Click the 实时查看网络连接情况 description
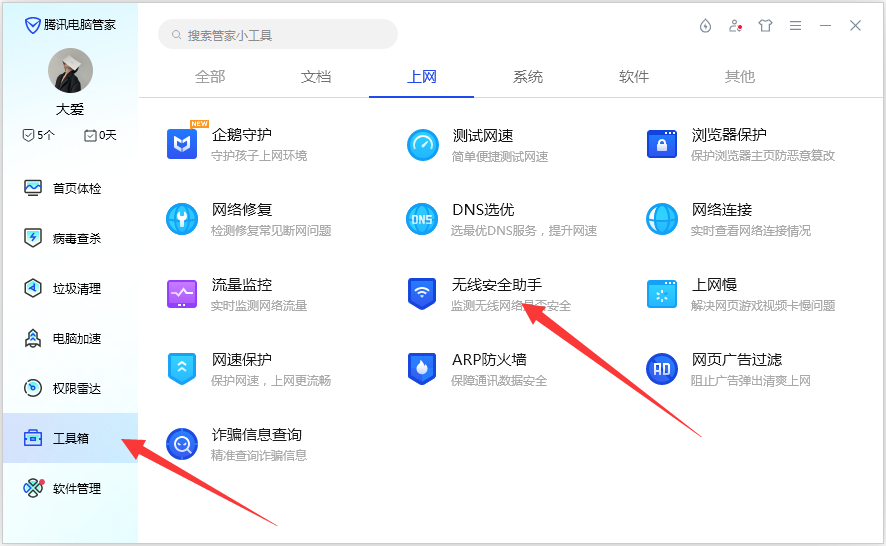Screen dimensions: 886x546 (750, 231)
